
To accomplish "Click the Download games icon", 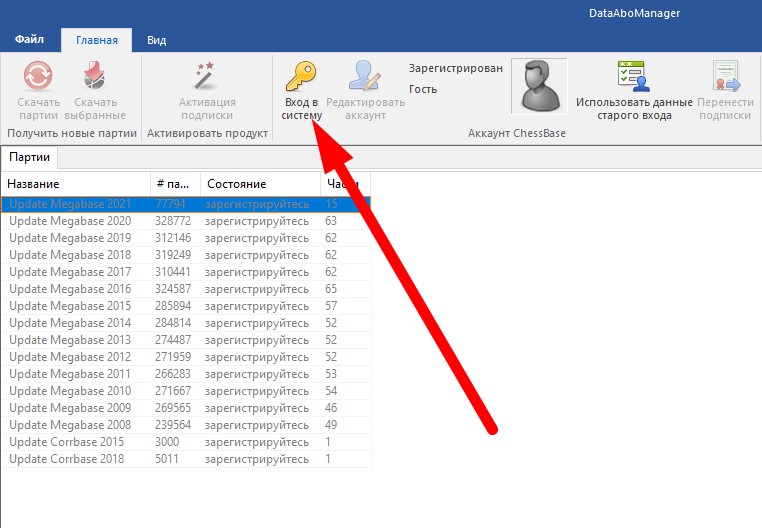I will (x=38, y=77).
